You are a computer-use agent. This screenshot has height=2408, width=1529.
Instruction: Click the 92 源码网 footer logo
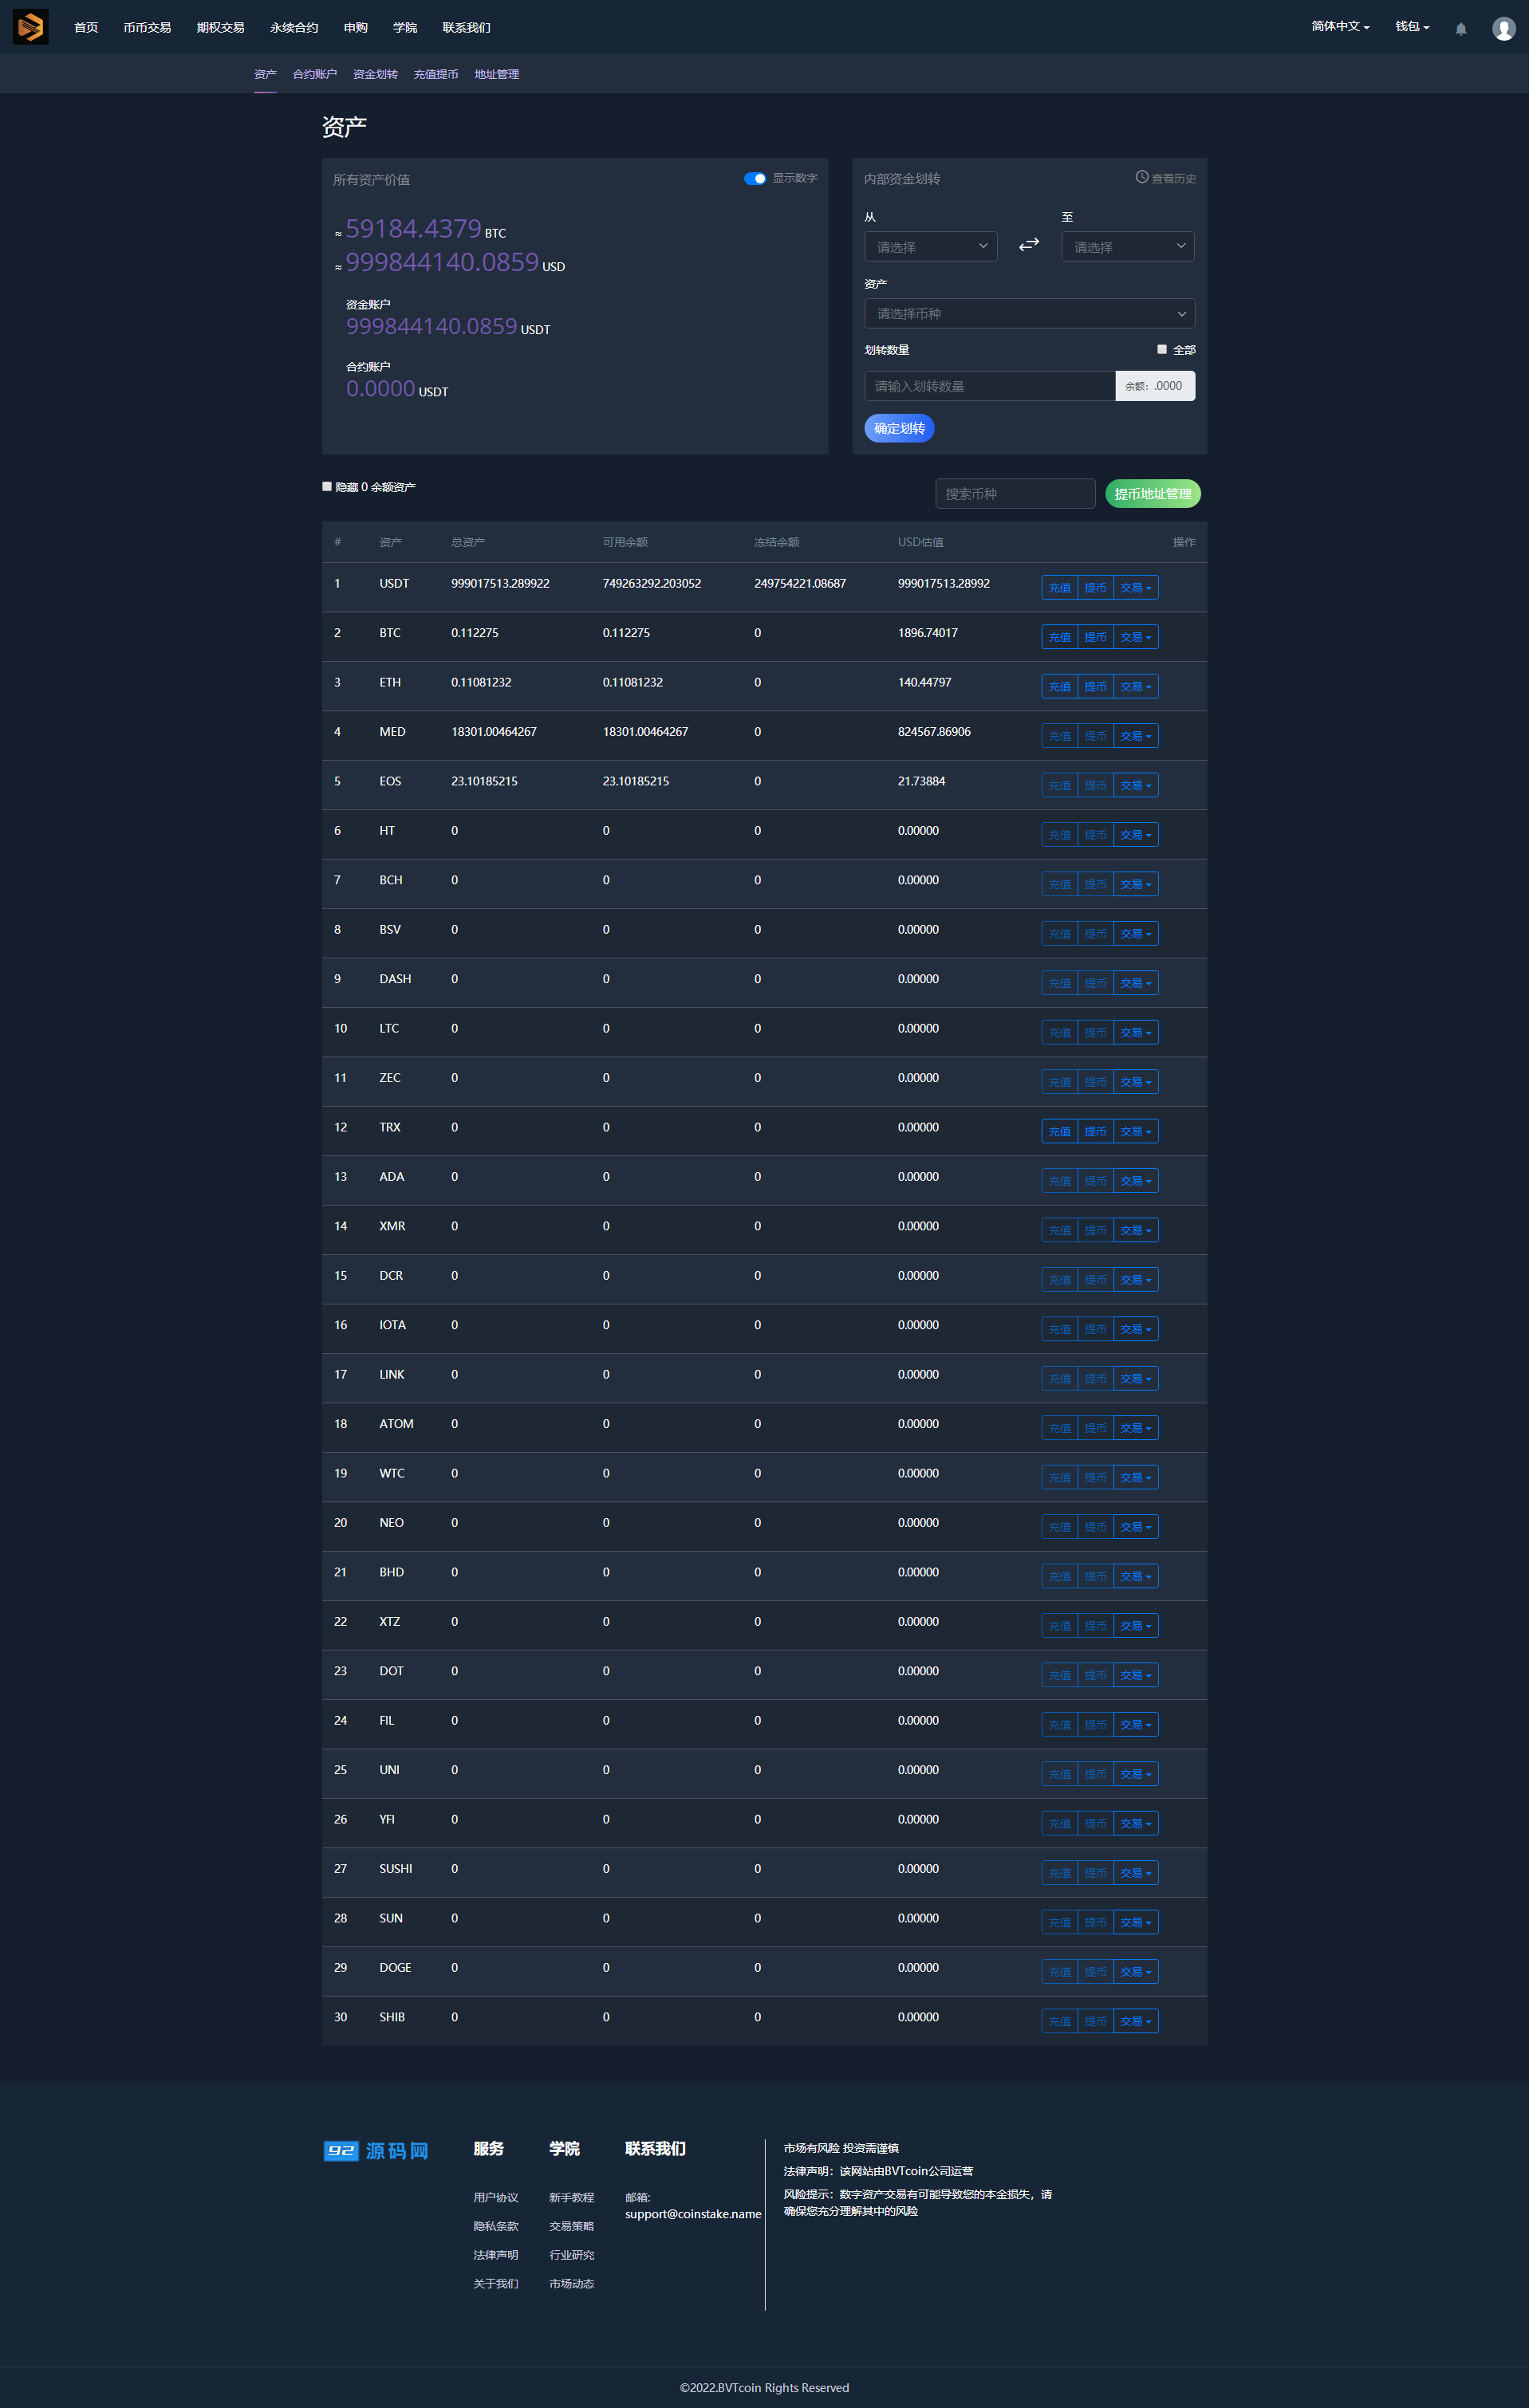click(376, 2150)
